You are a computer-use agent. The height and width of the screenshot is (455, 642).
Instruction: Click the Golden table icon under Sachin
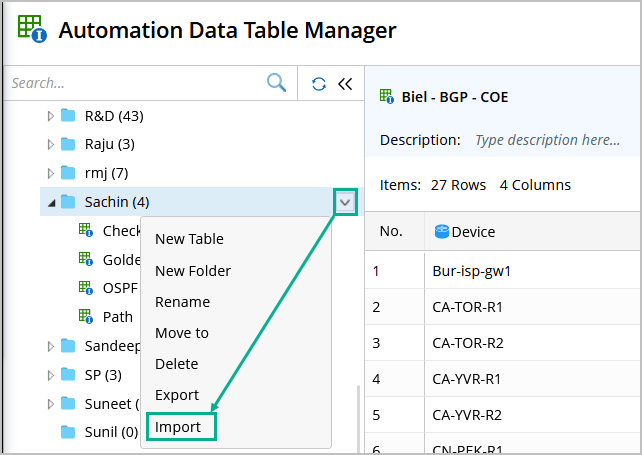coord(86,260)
